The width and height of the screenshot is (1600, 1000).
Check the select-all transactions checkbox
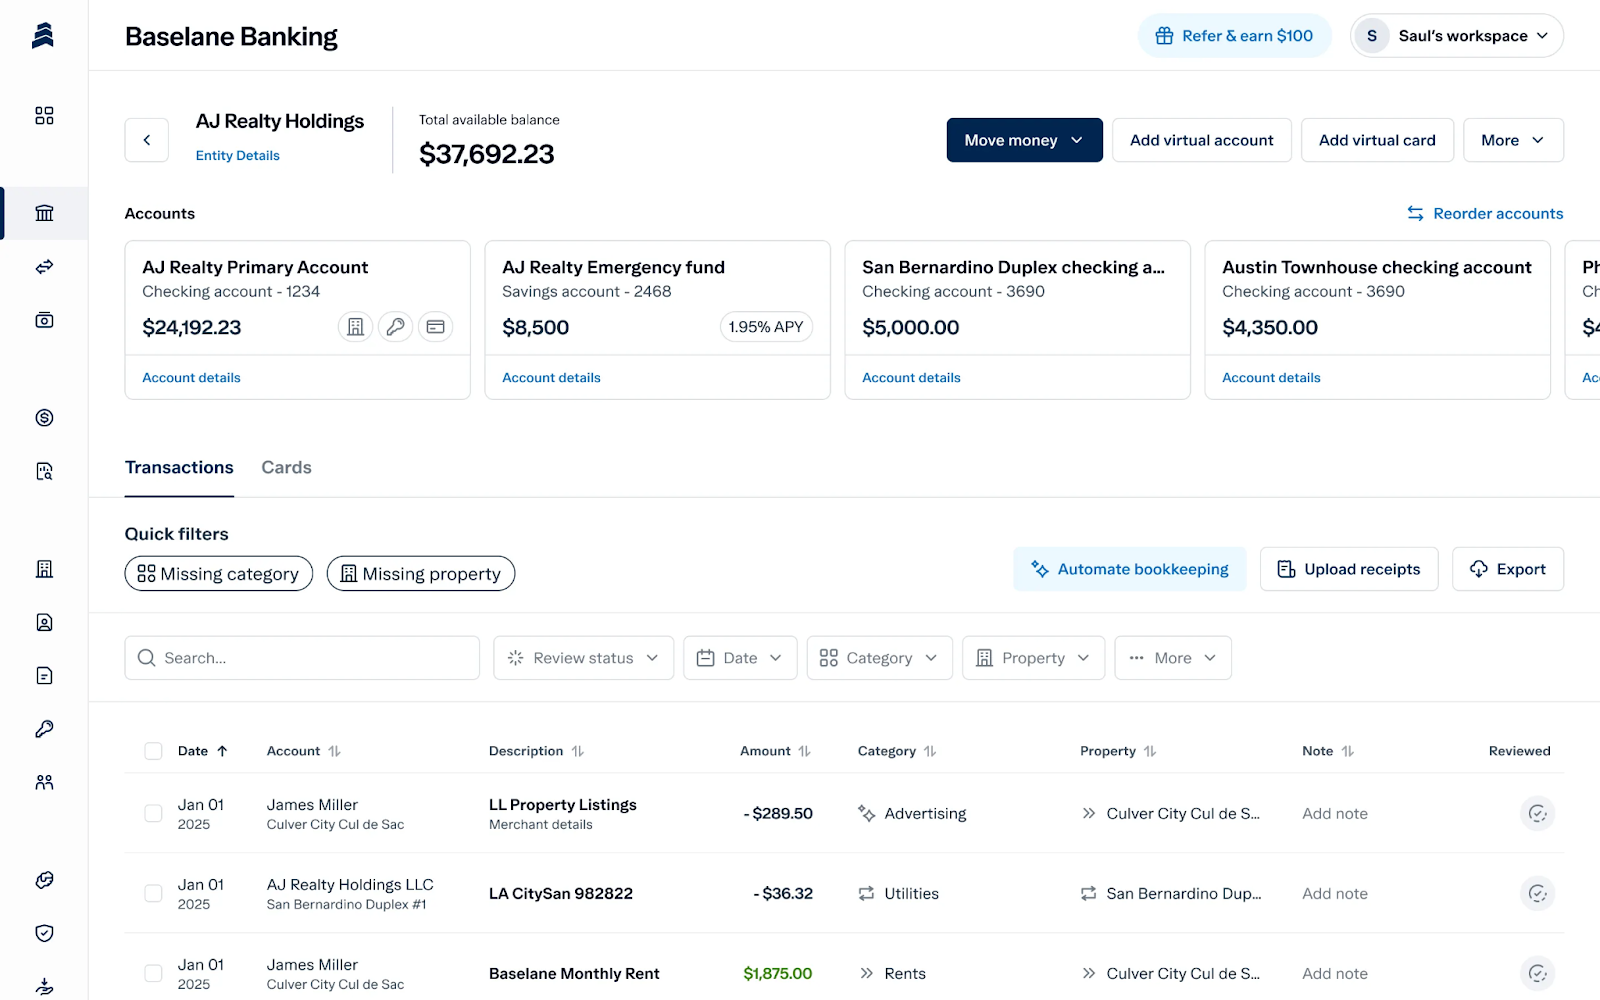pos(153,751)
